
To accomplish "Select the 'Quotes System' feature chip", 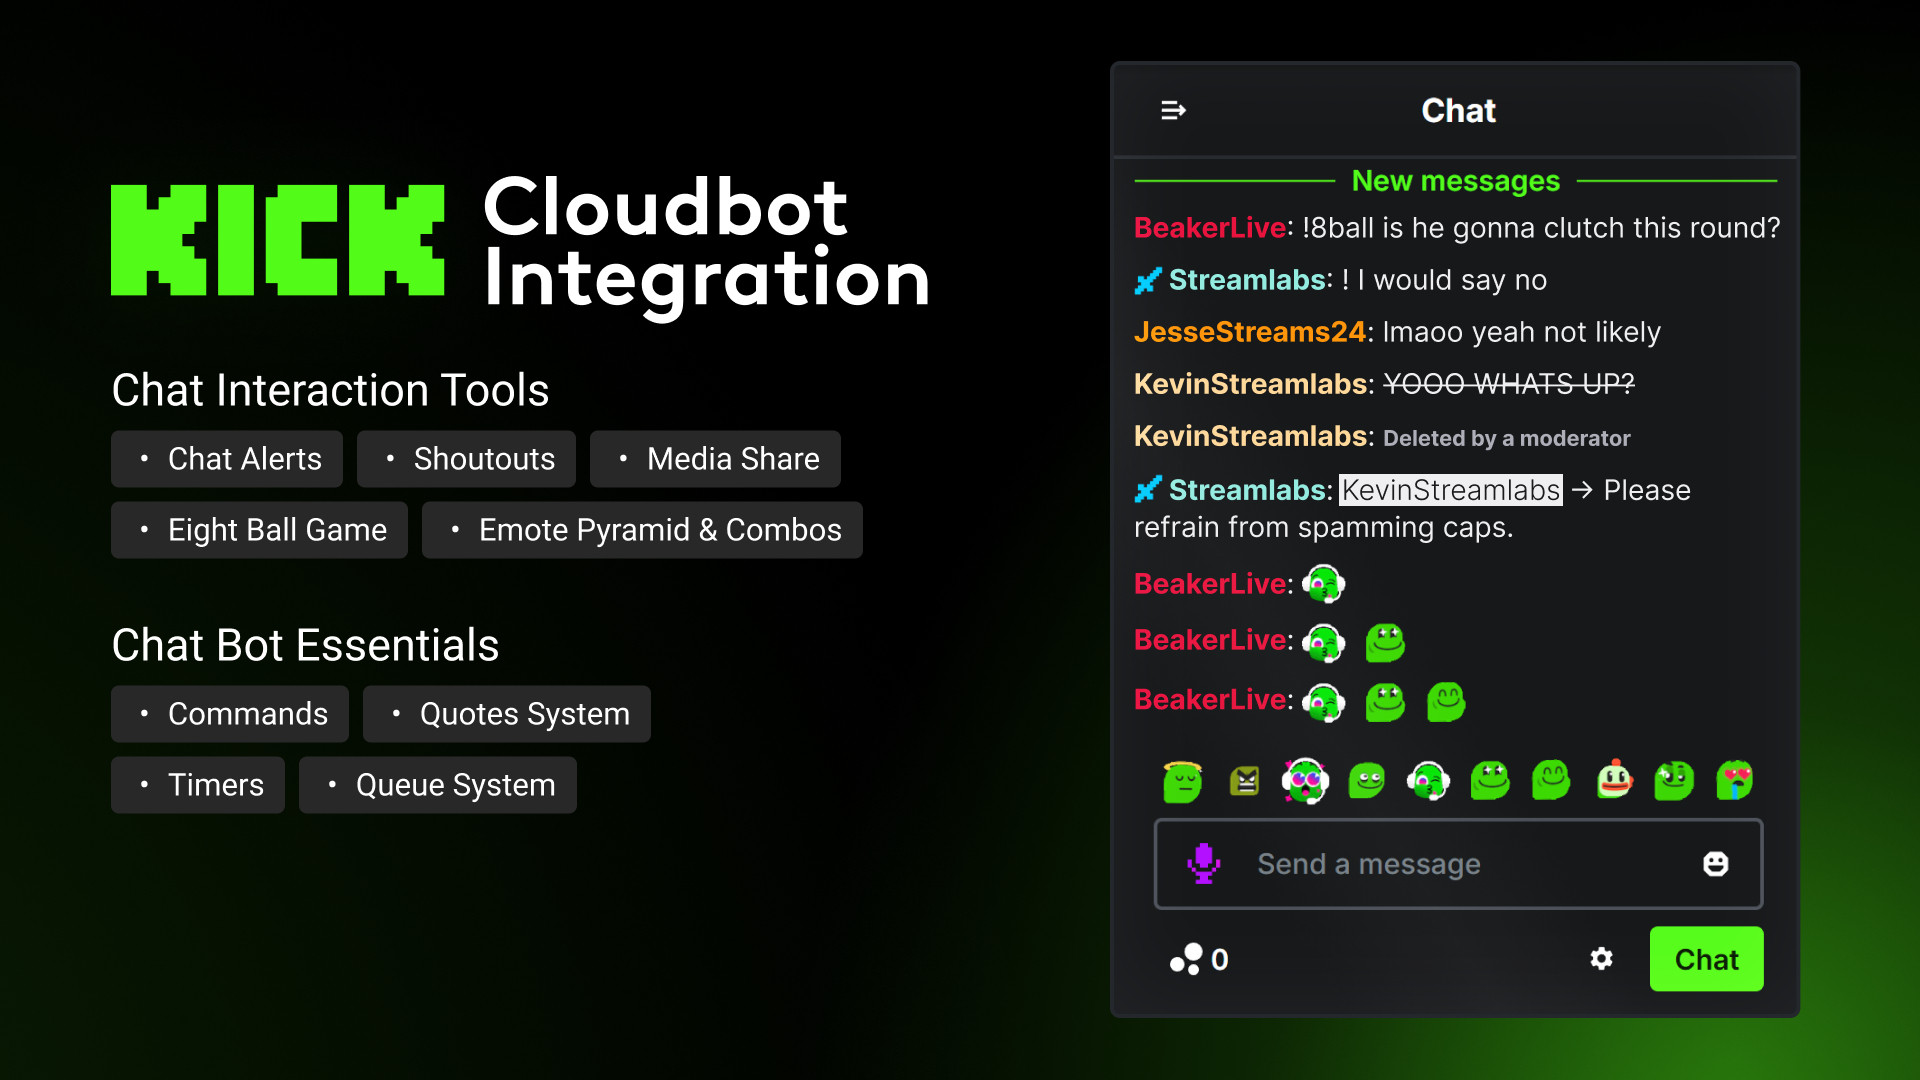I will [x=507, y=714].
